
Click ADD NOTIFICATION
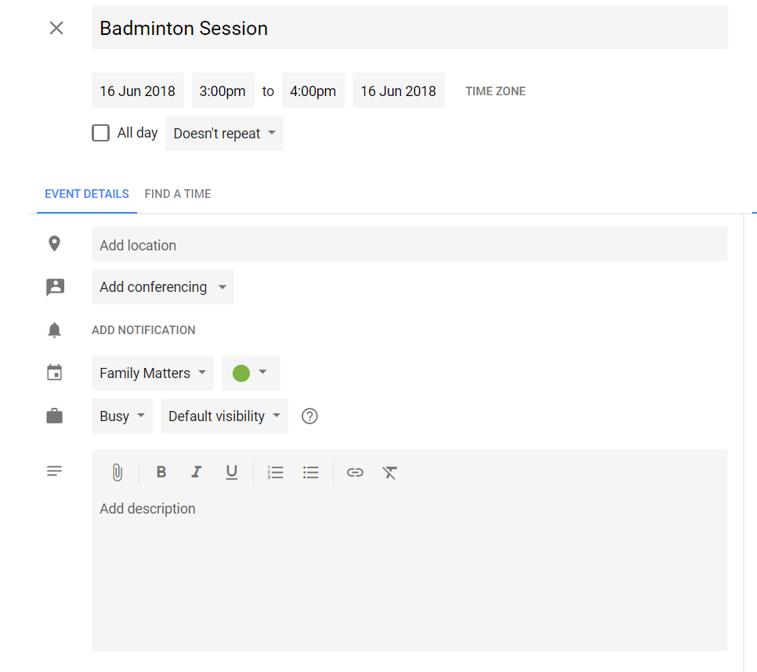(x=143, y=330)
